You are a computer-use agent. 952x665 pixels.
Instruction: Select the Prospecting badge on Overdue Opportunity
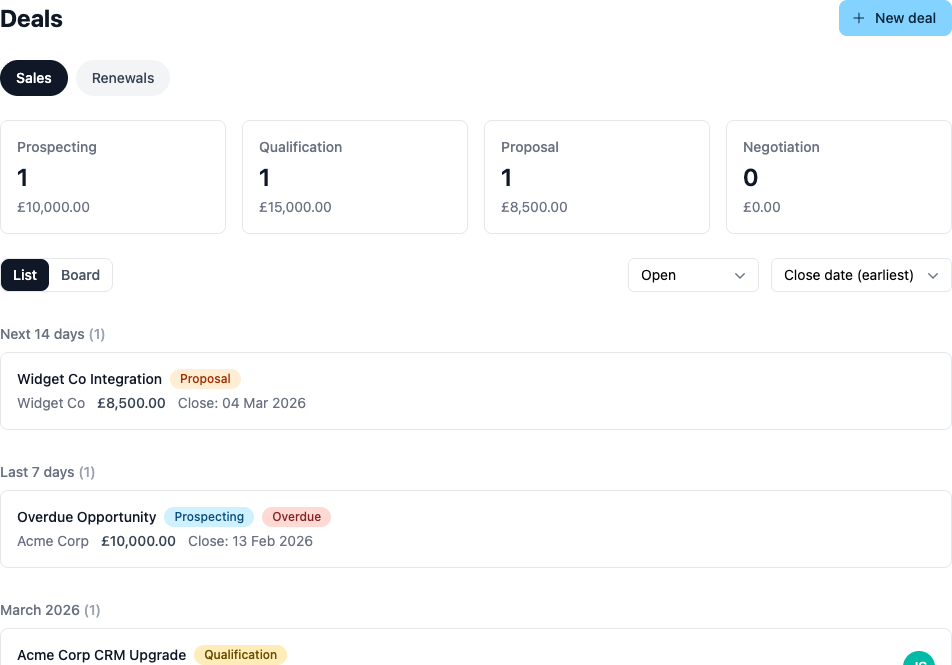208,517
